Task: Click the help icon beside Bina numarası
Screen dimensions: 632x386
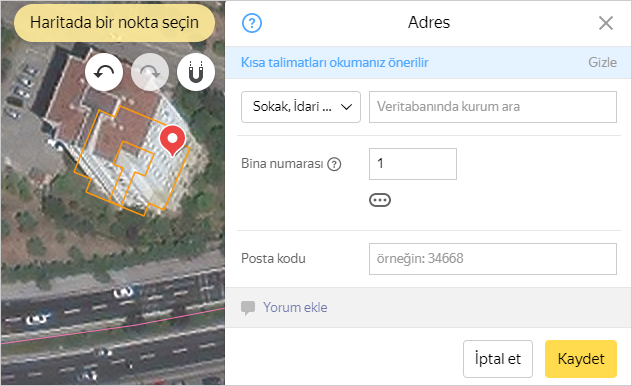Action: (334, 164)
